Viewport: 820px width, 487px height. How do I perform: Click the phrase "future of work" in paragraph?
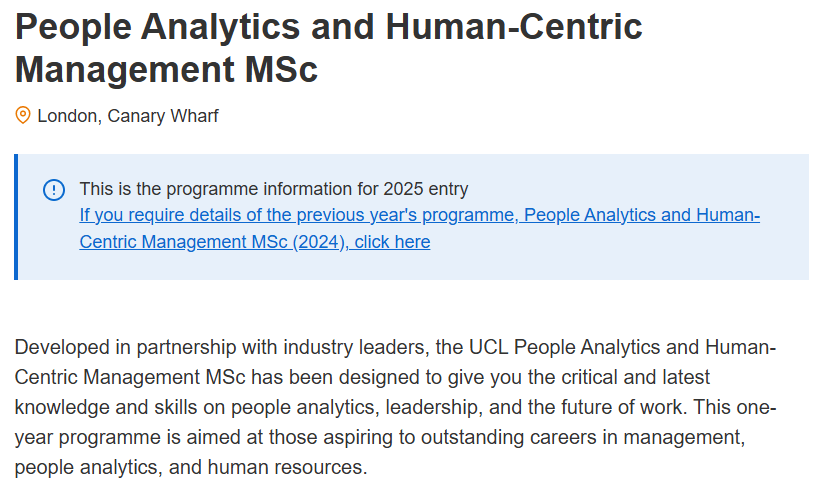(622, 407)
